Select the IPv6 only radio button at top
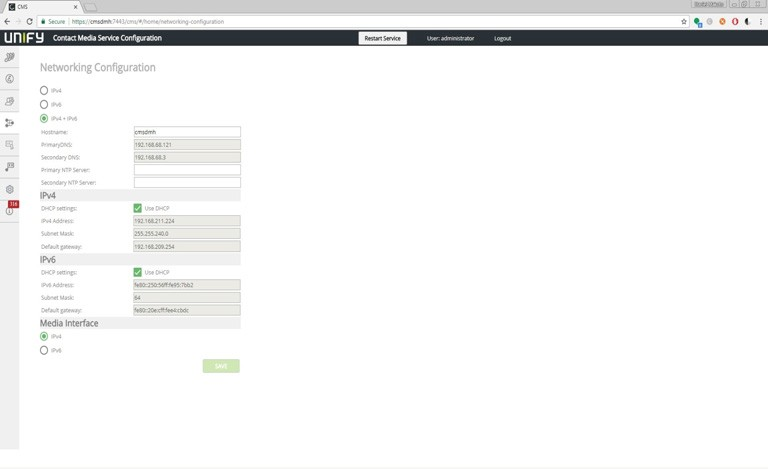Image resolution: width=768 pixels, height=469 pixels. tap(44, 104)
